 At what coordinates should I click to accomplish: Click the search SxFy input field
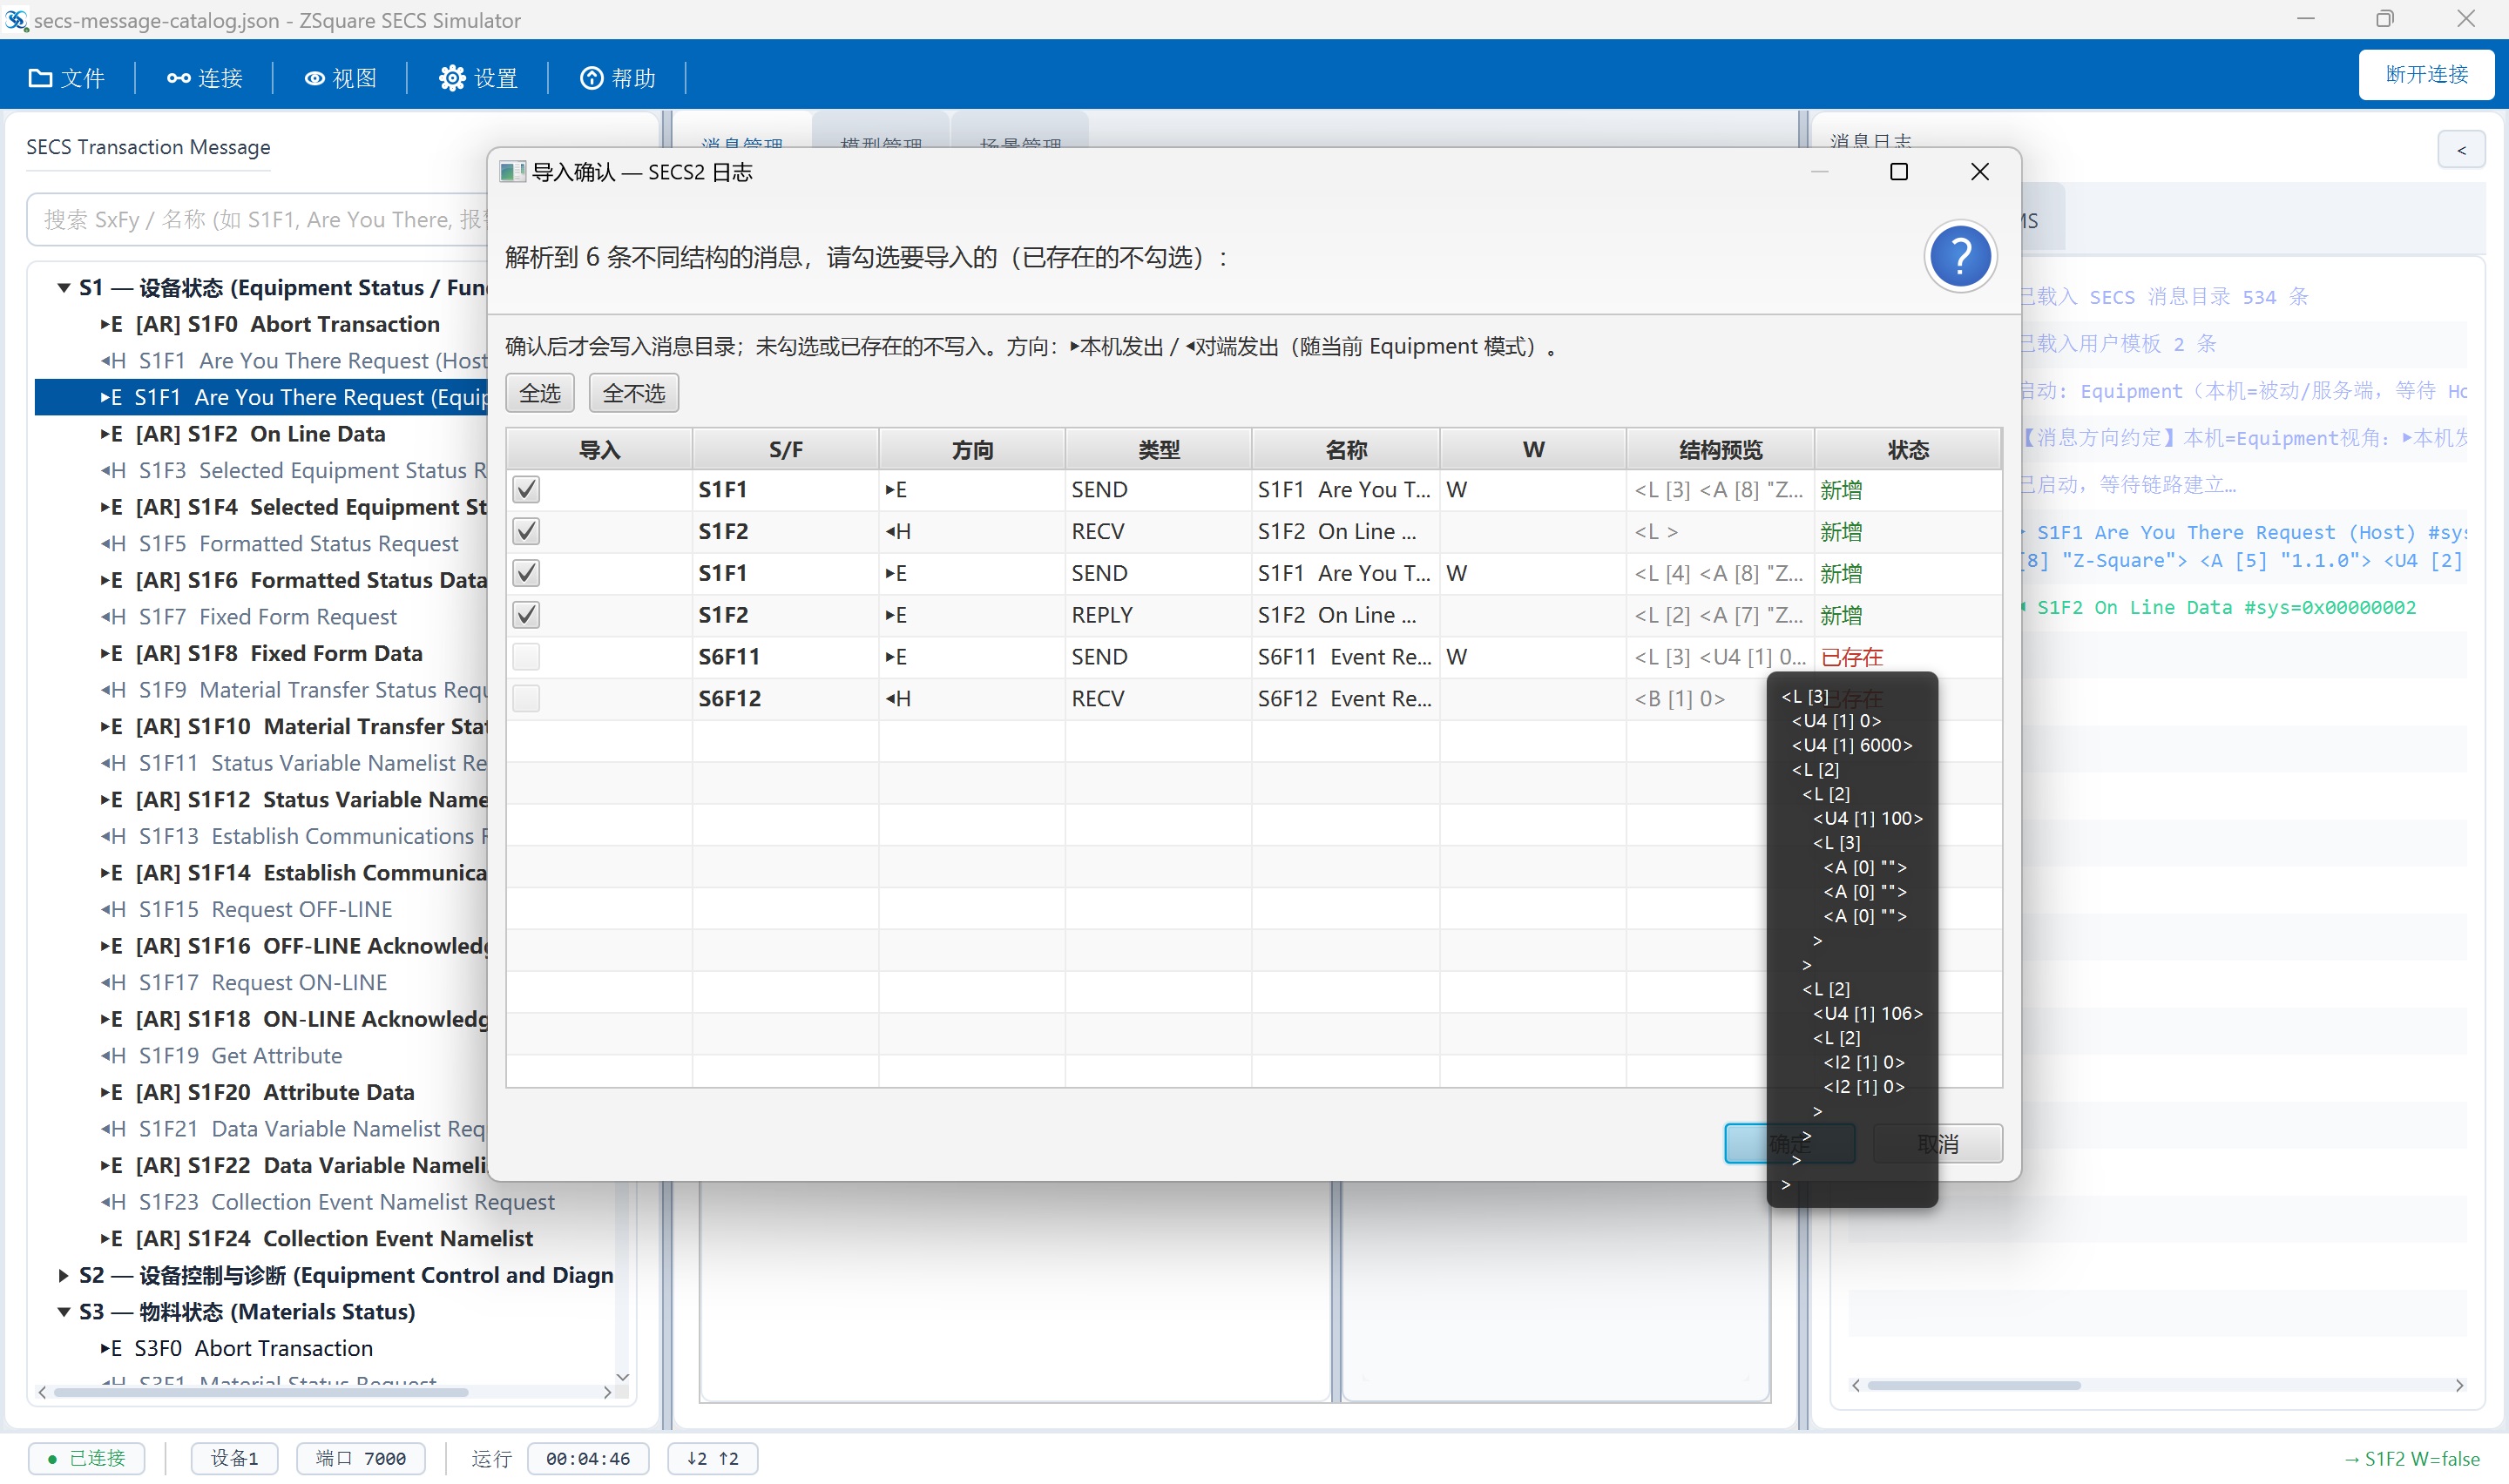click(258, 219)
